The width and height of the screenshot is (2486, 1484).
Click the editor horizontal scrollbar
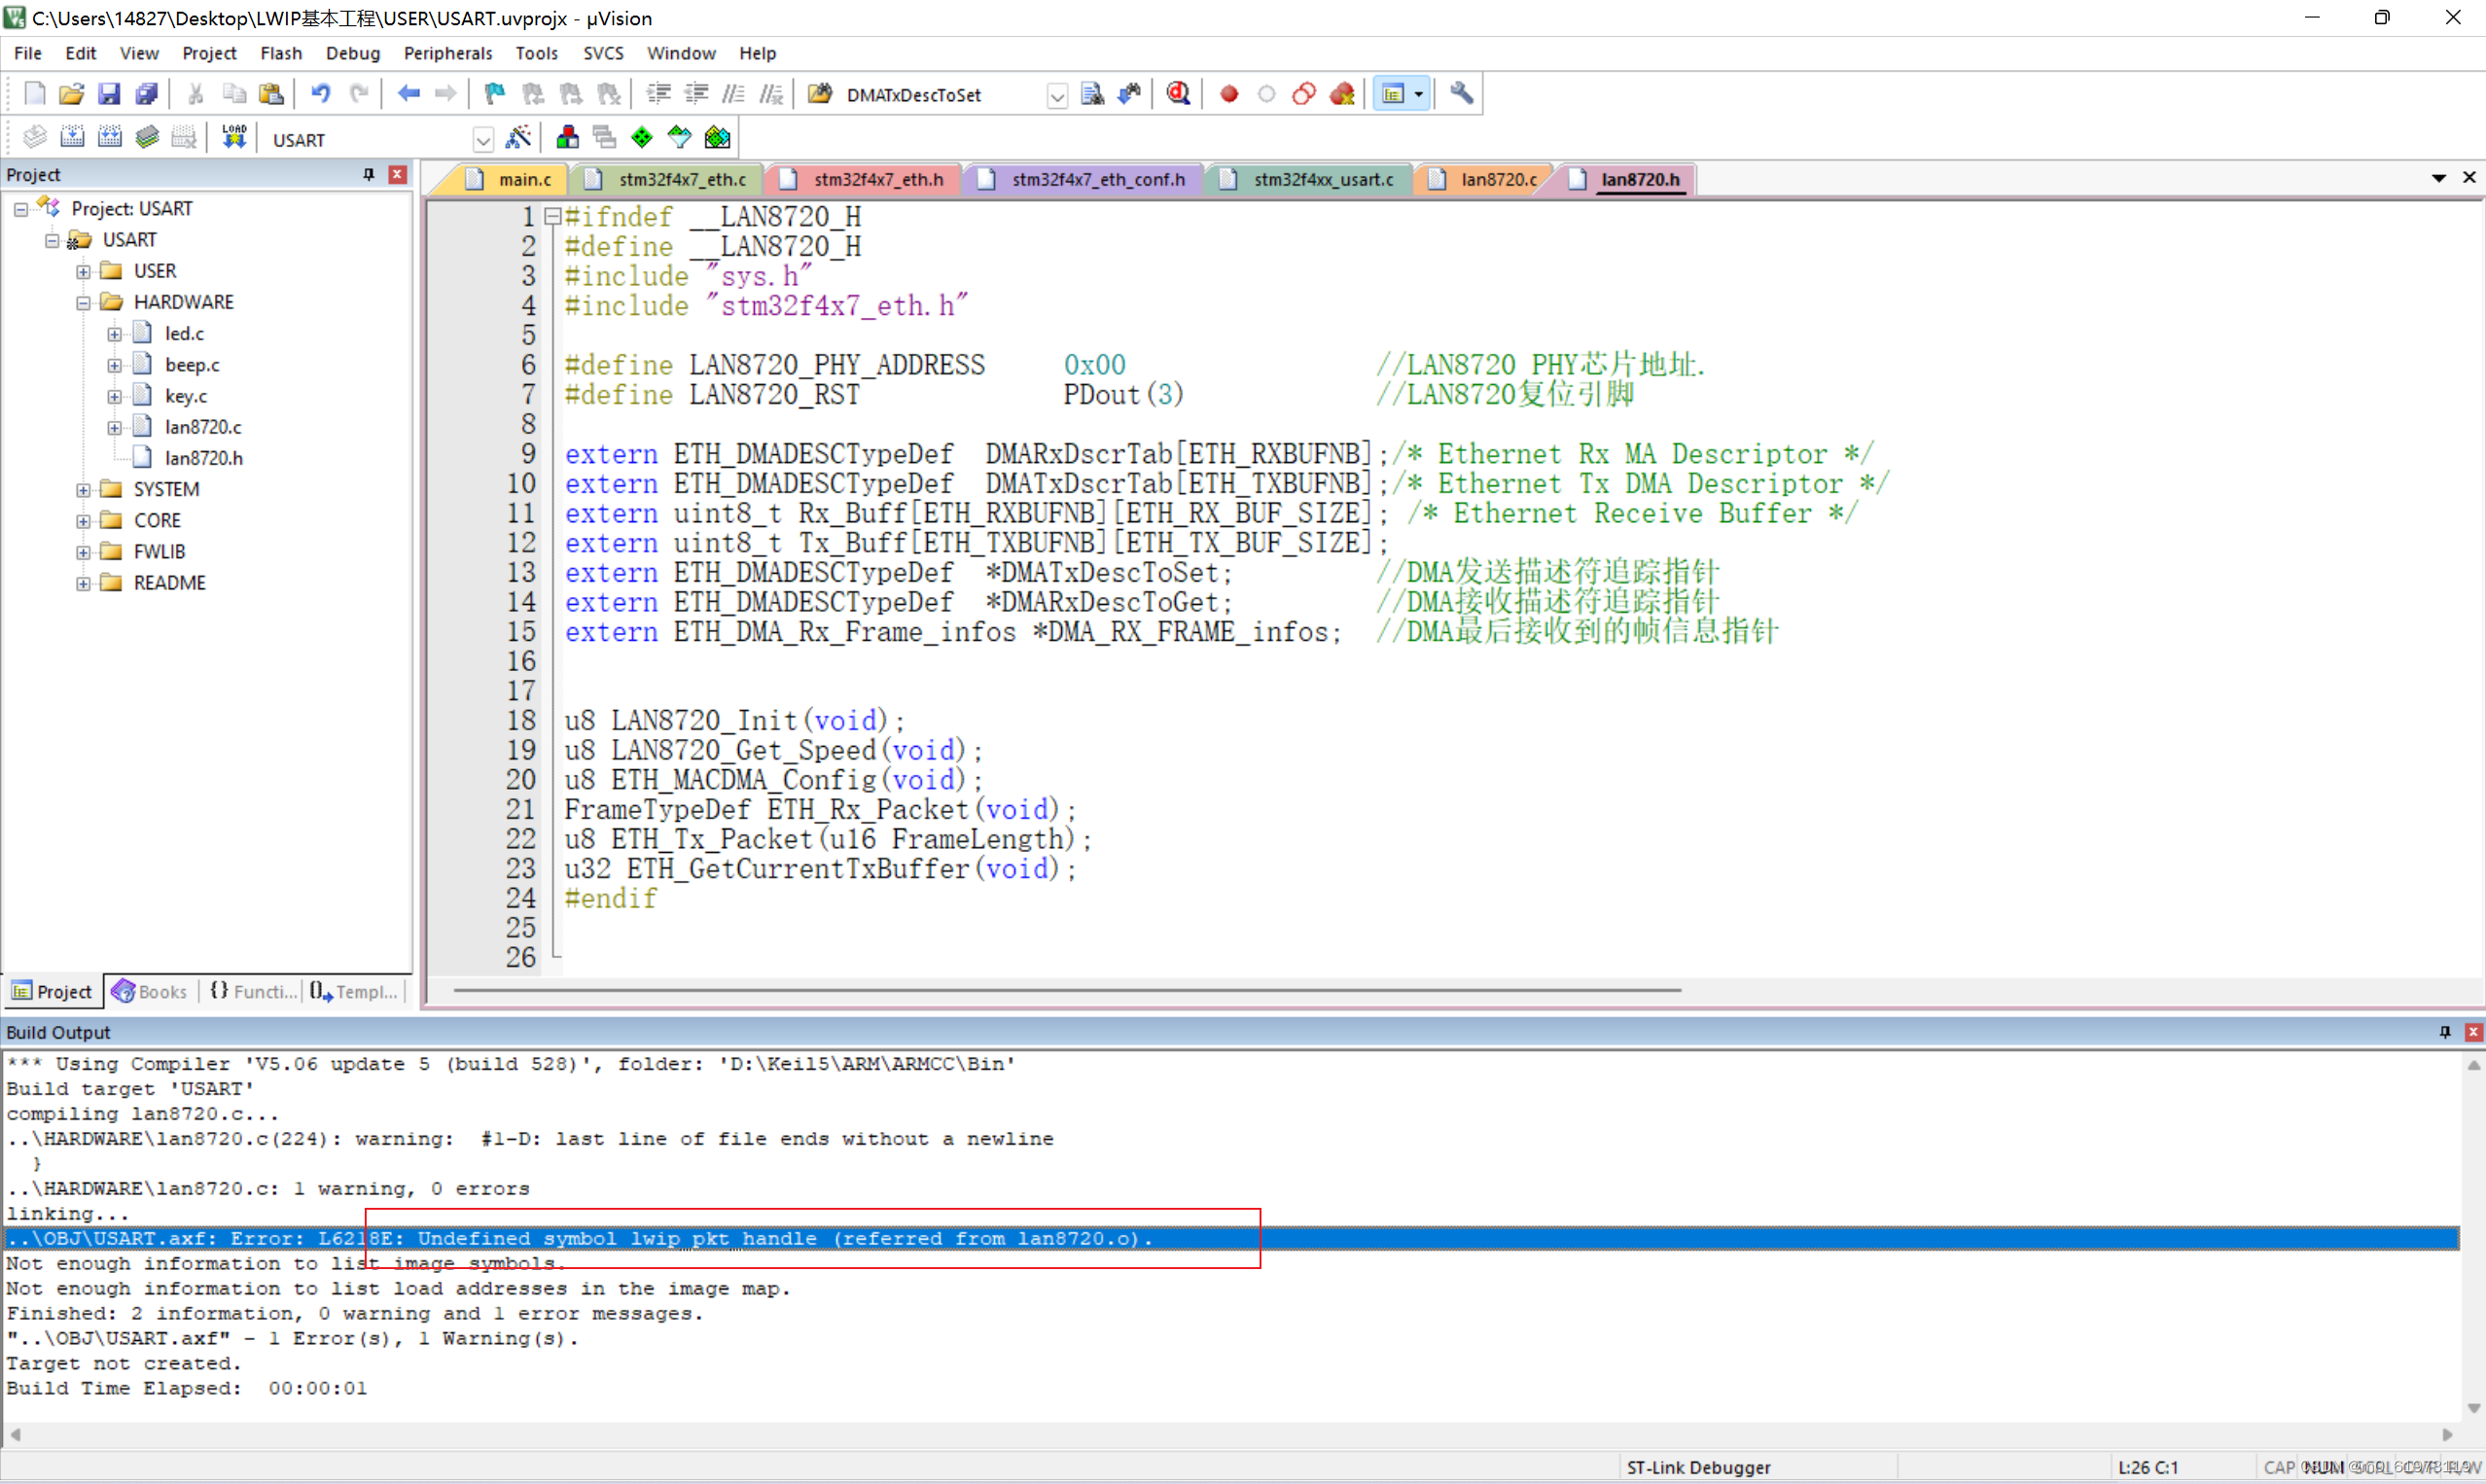1060,990
